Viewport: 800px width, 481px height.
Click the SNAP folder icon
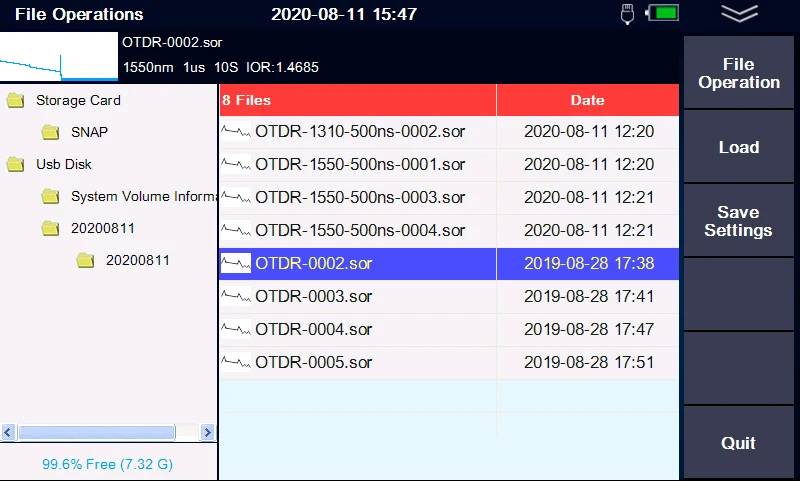click(x=50, y=132)
